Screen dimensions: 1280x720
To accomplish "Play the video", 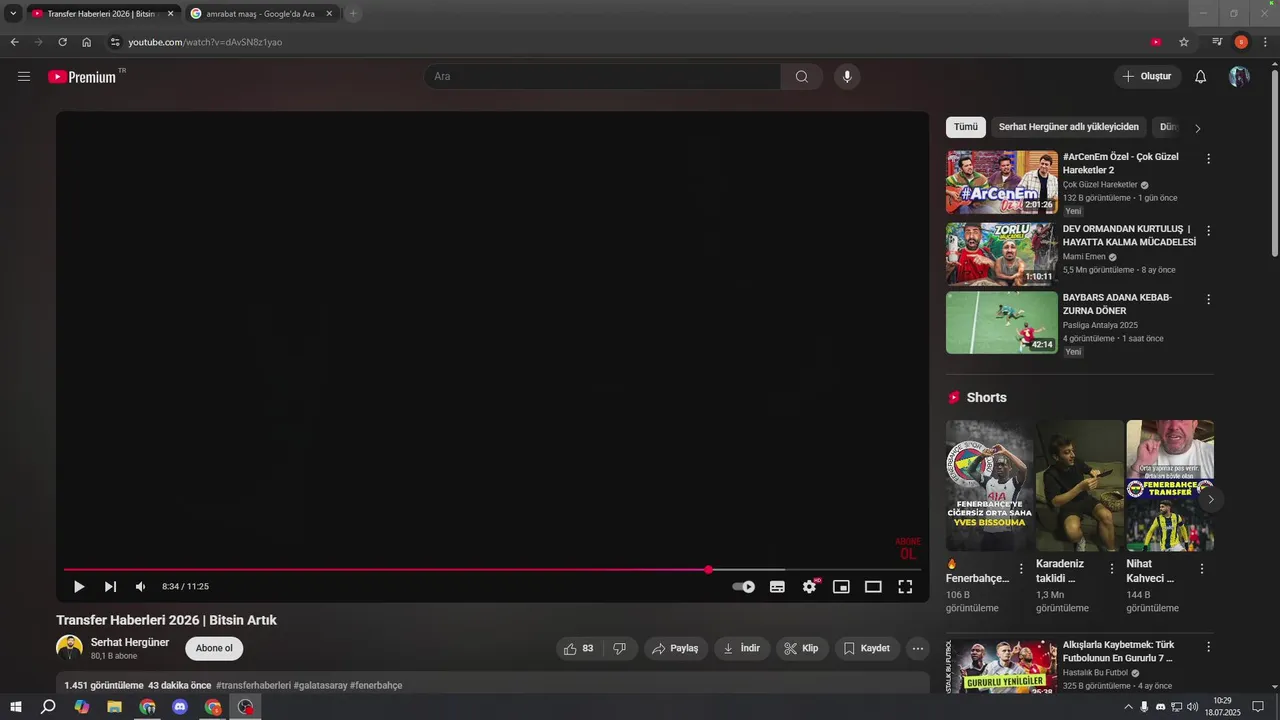I will [x=79, y=587].
